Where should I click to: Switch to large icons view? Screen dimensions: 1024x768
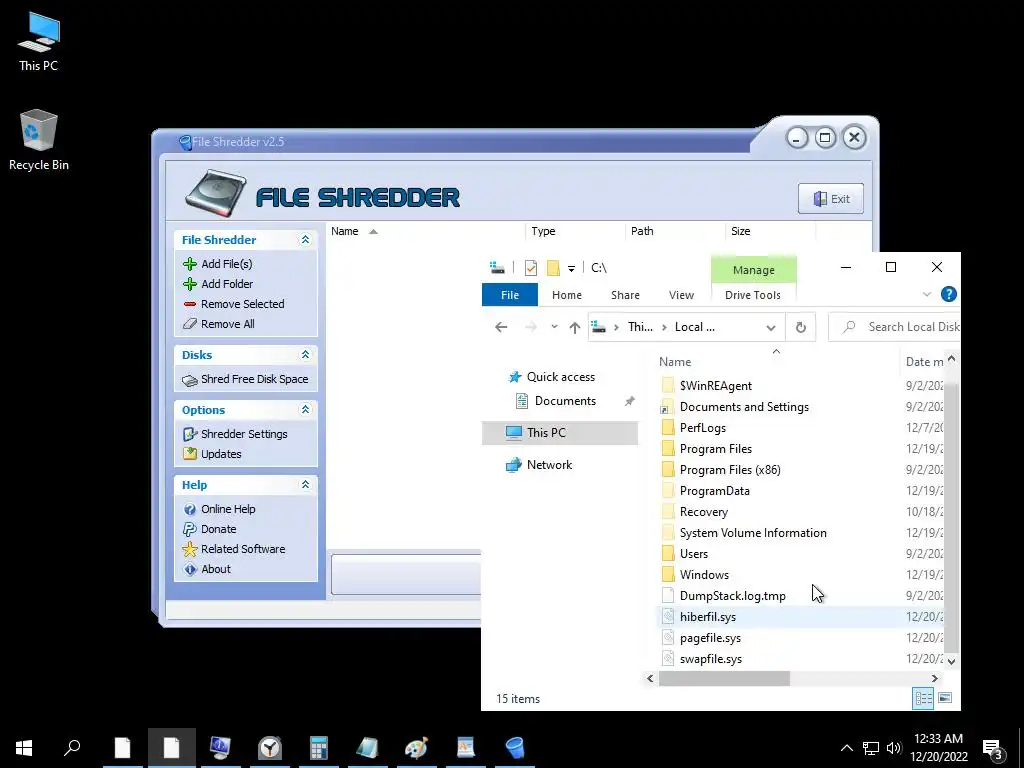[945, 698]
